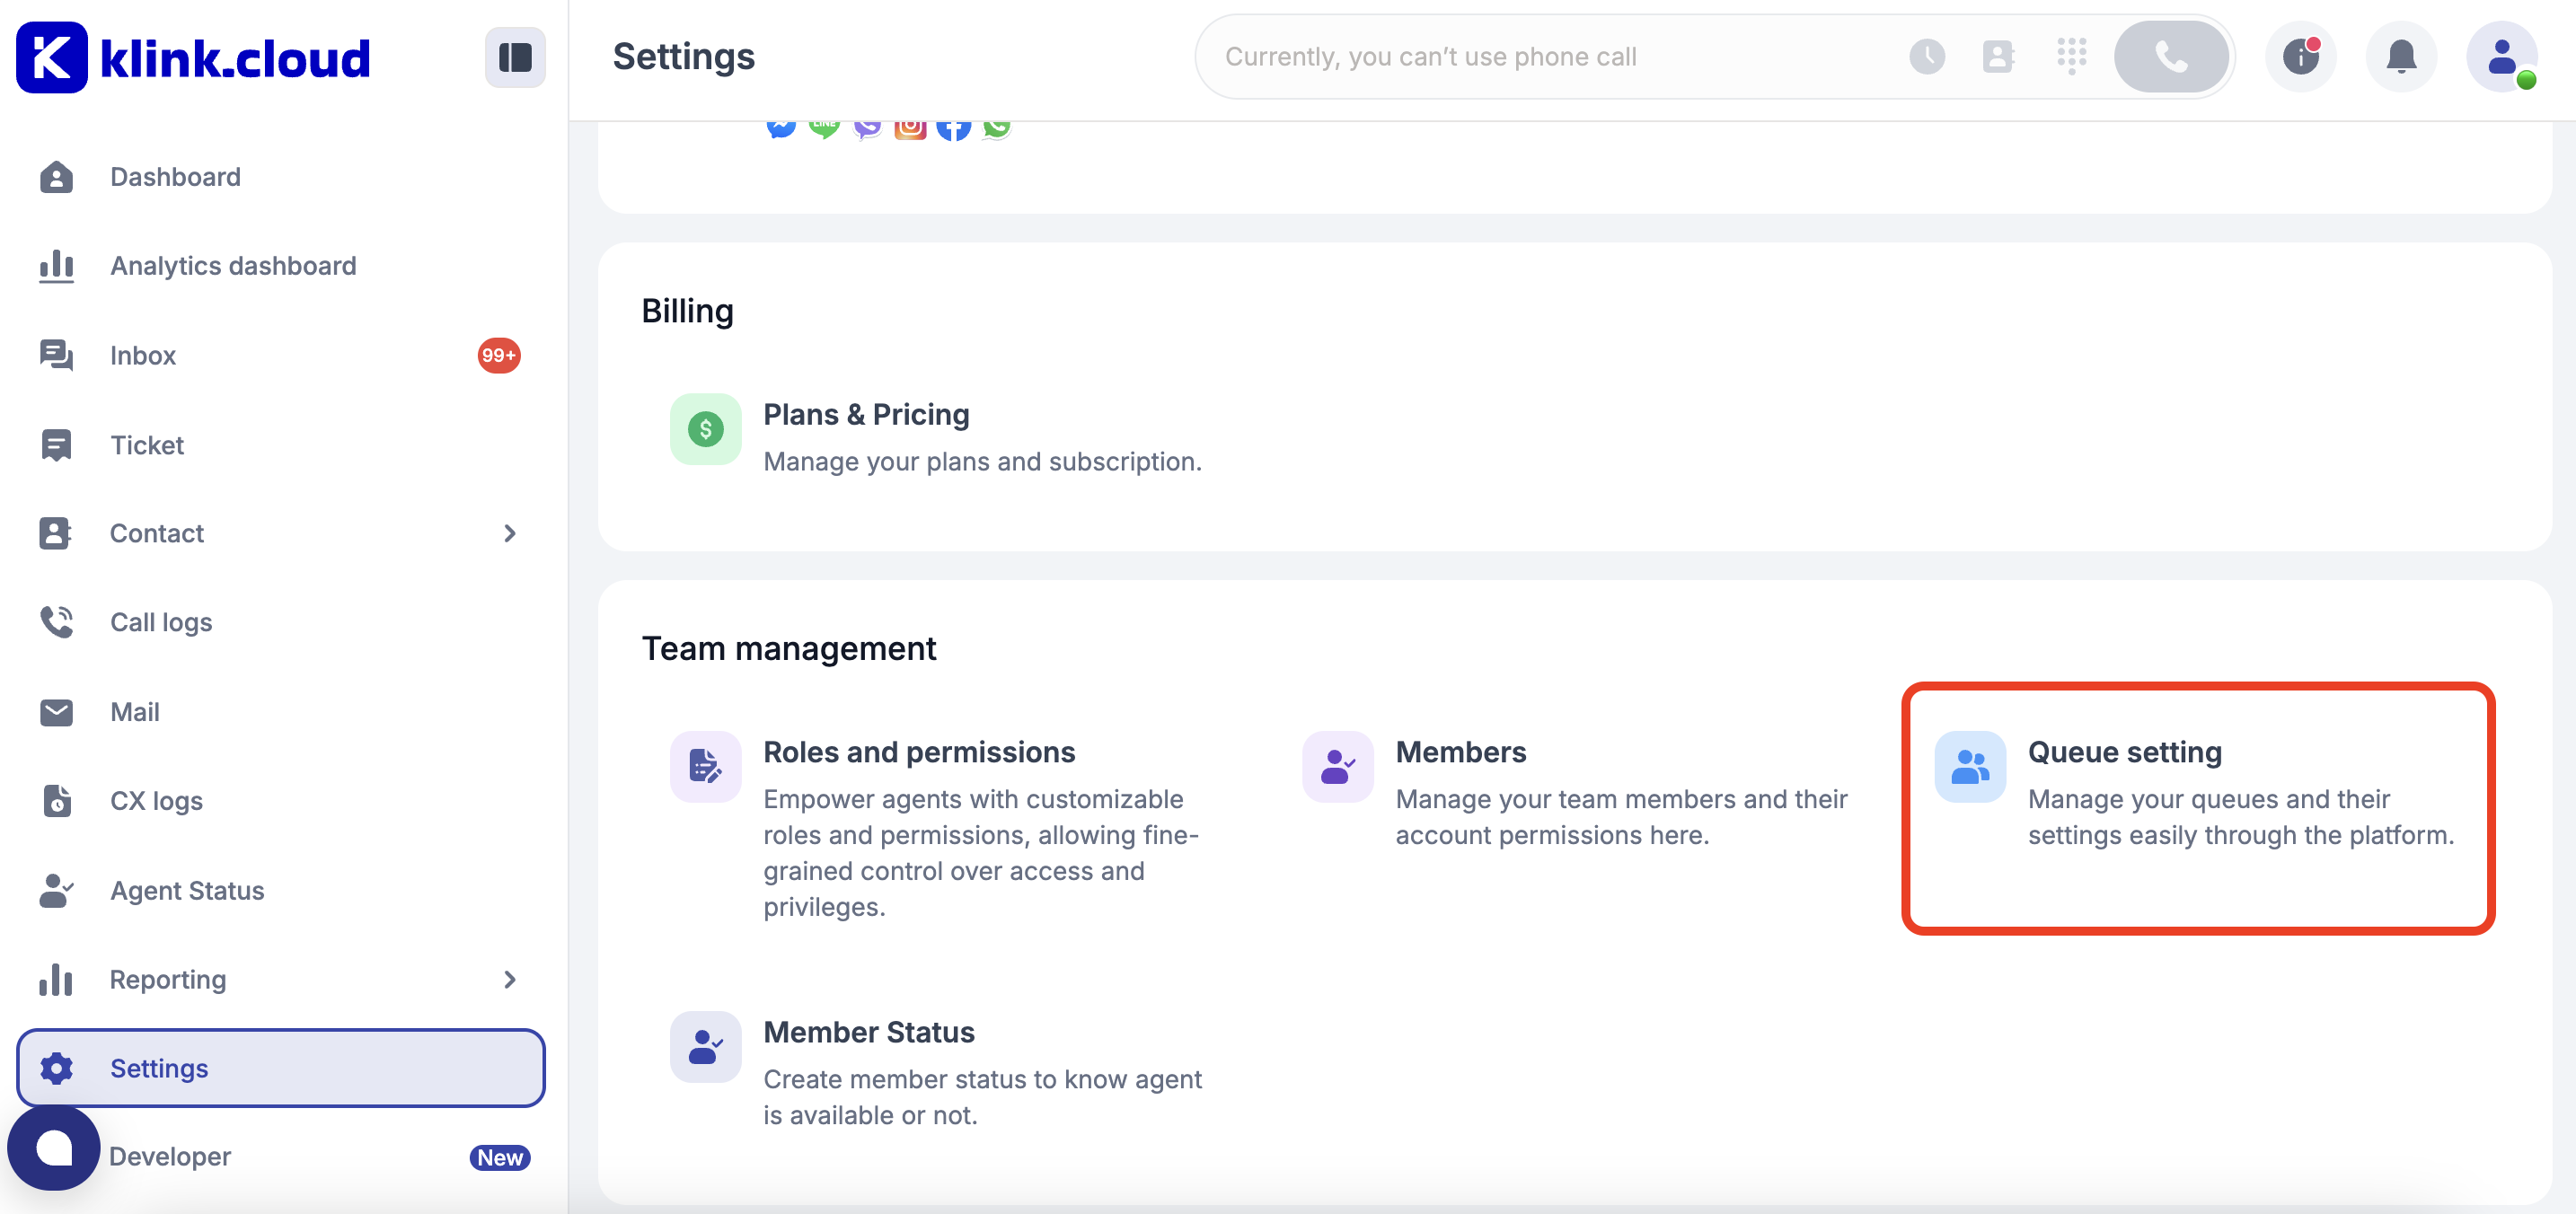2576x1214 pixels.
Task: Open the notifications bell
Action: 2400,57
